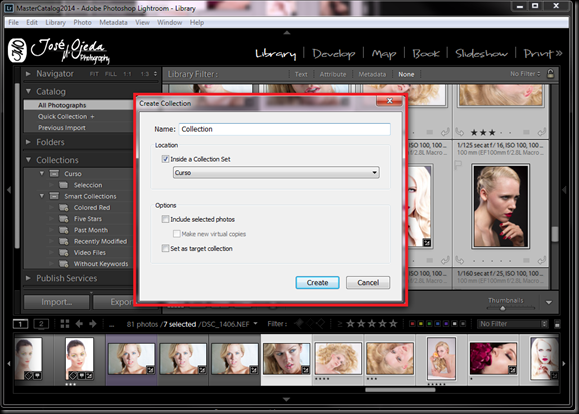Open the filmstrip No Filter preset dropdown
This screenshot has width=579, height=414.
tap(513, 324)
